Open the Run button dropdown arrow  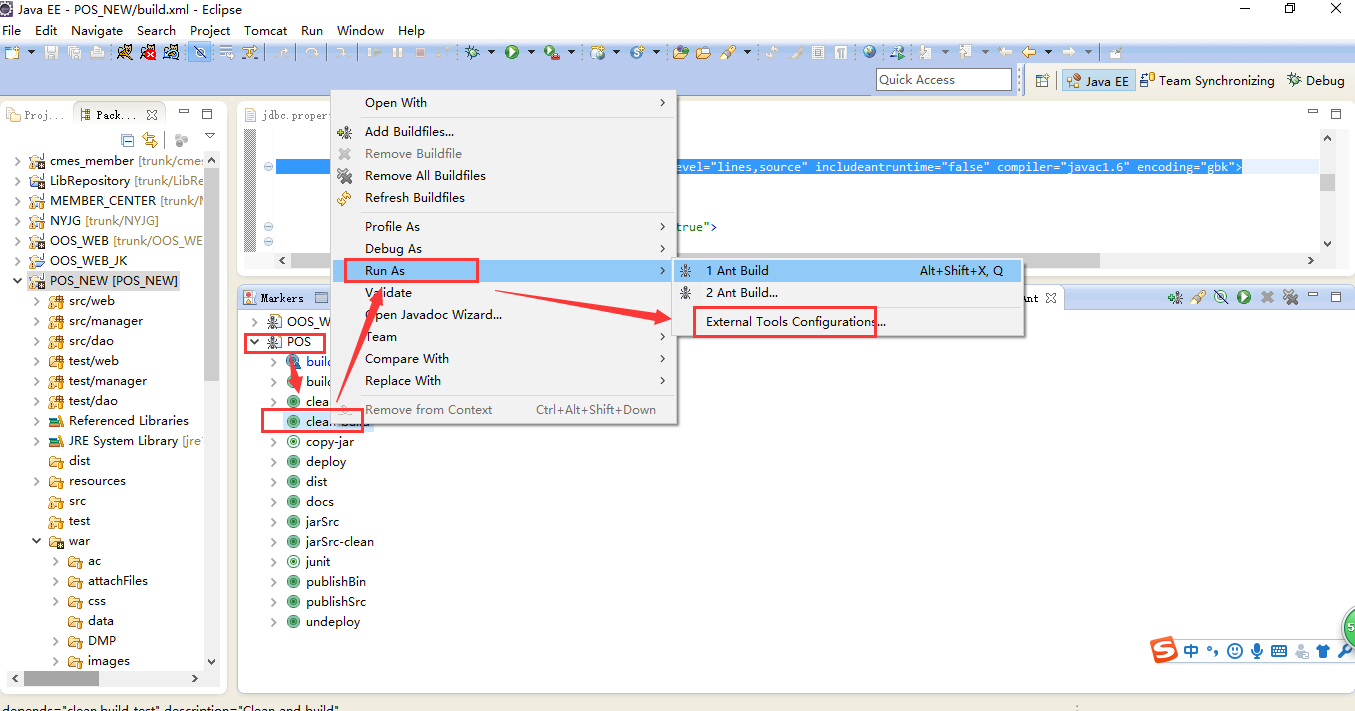531,52
